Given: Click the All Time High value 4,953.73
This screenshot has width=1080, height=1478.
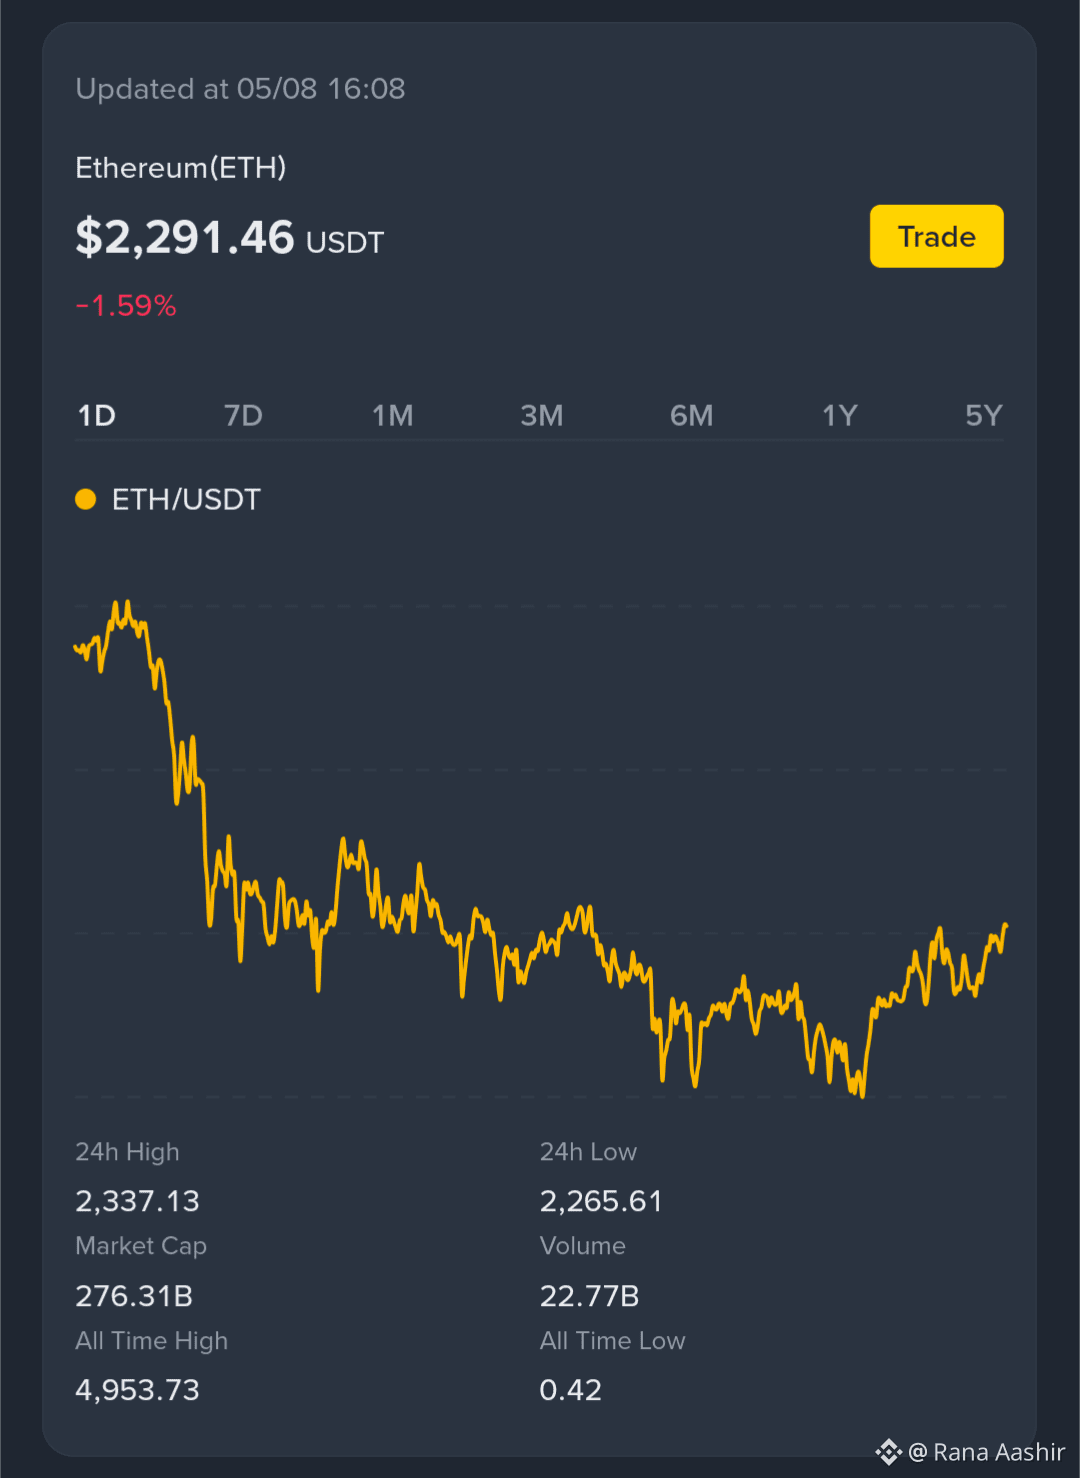Looking at the screenshot, I should (138, 1390).
